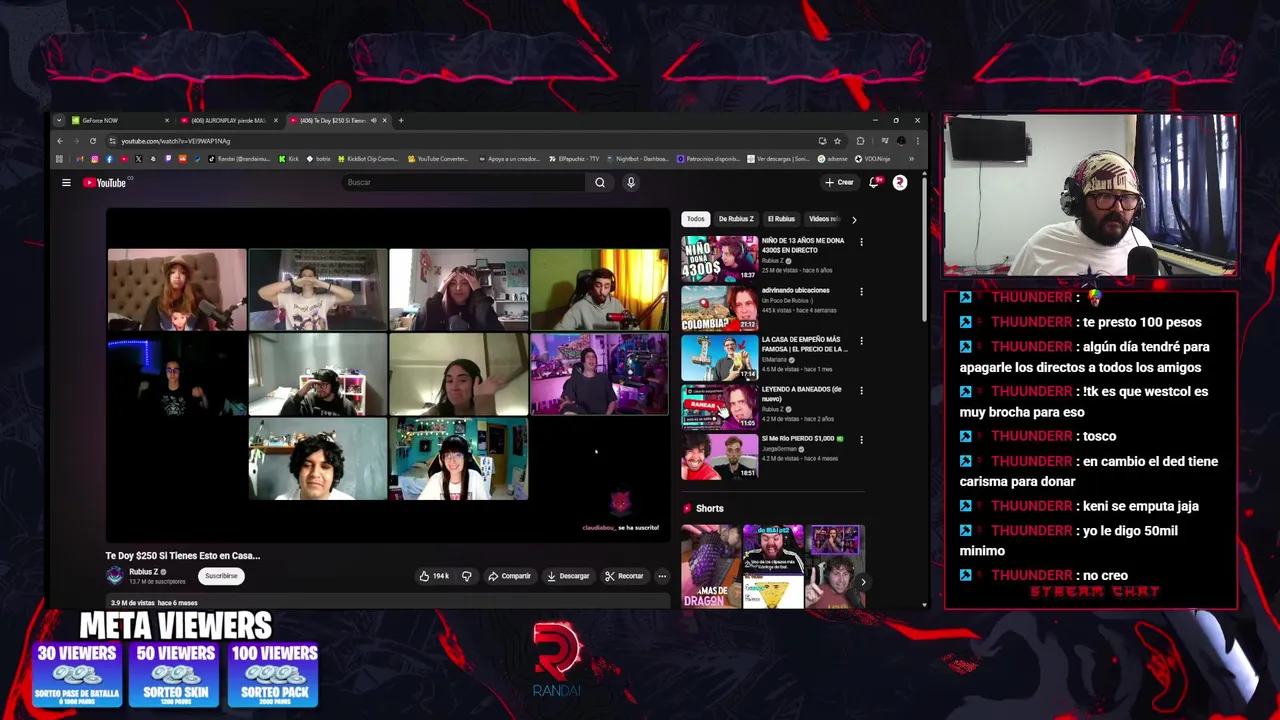1280x720 pixels.
Task: Select the Todos filter chip
Action: [x=696, y=219]
